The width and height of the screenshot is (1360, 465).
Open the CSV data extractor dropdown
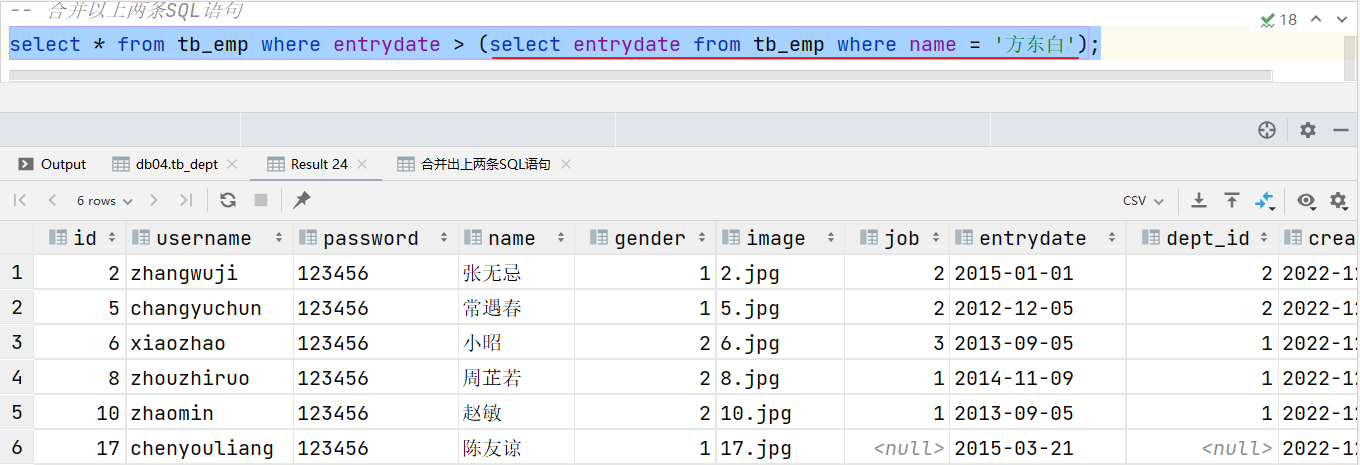tap(1143, 201)
